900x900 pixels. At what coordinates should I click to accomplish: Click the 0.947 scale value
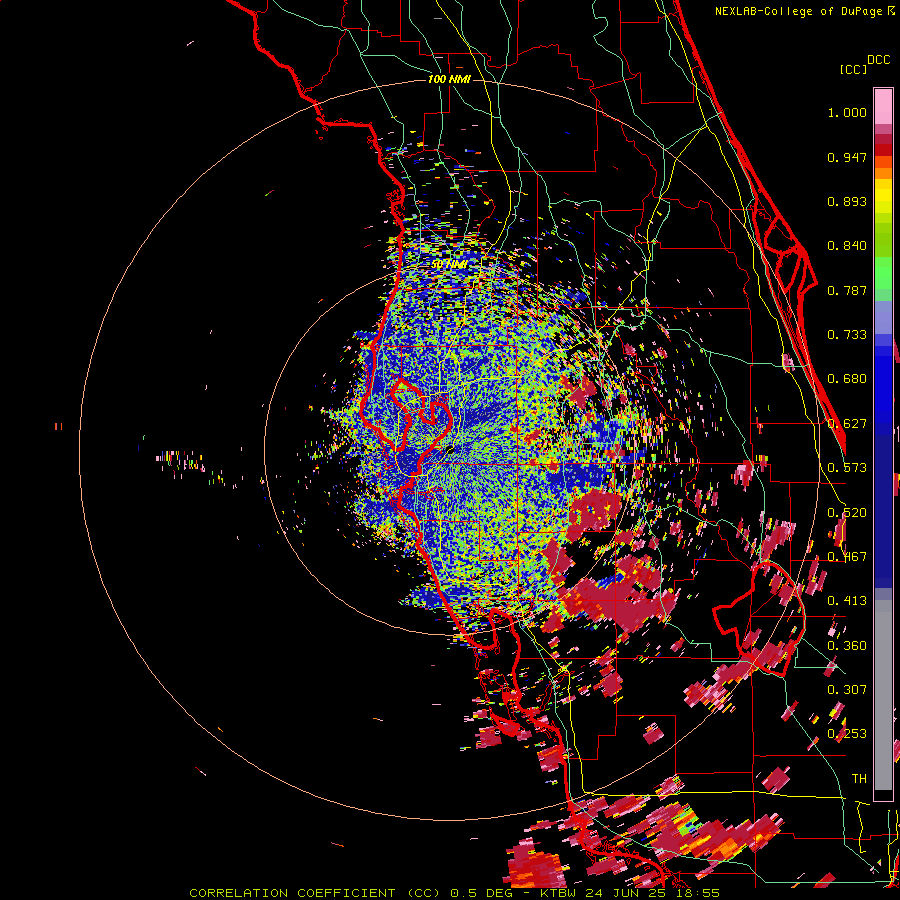tap(847, 157)
